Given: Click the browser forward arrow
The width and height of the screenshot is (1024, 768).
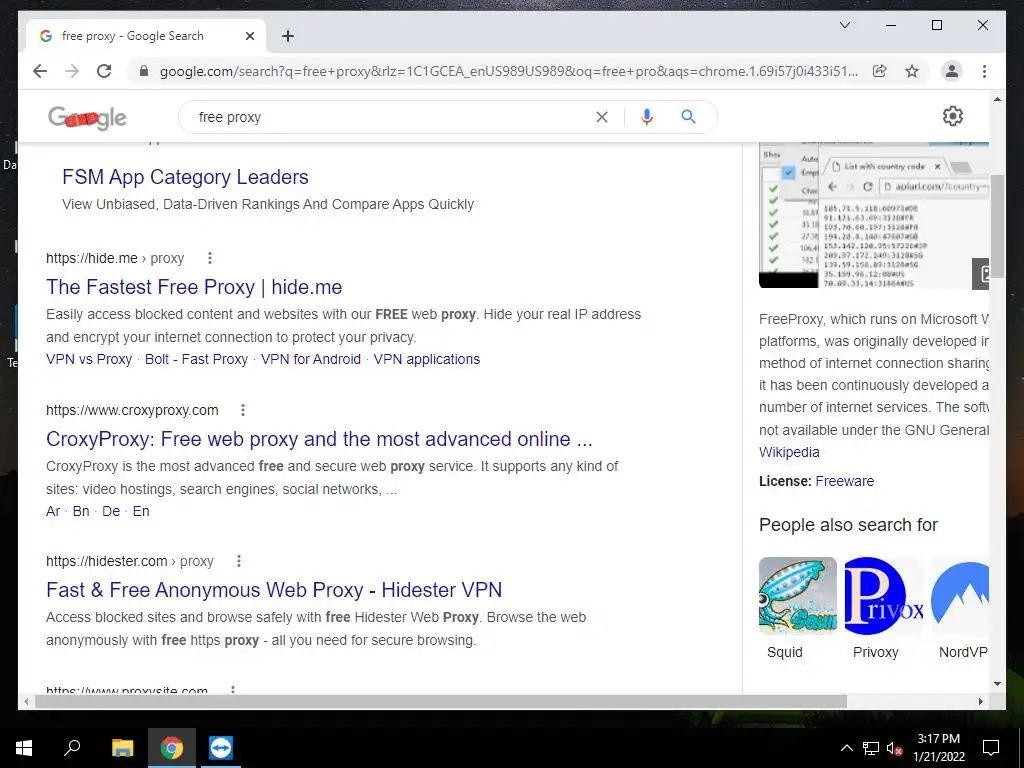Looking at the screenshot, I should click(x=72, y=71).
